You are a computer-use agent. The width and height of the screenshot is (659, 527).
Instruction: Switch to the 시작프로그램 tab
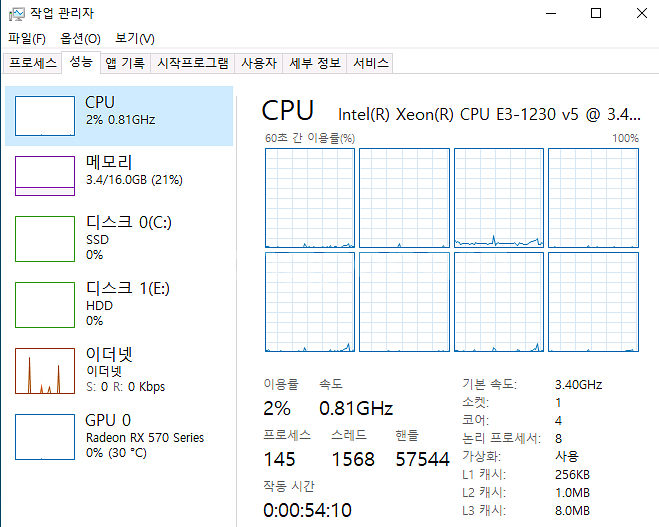point(193,64)
